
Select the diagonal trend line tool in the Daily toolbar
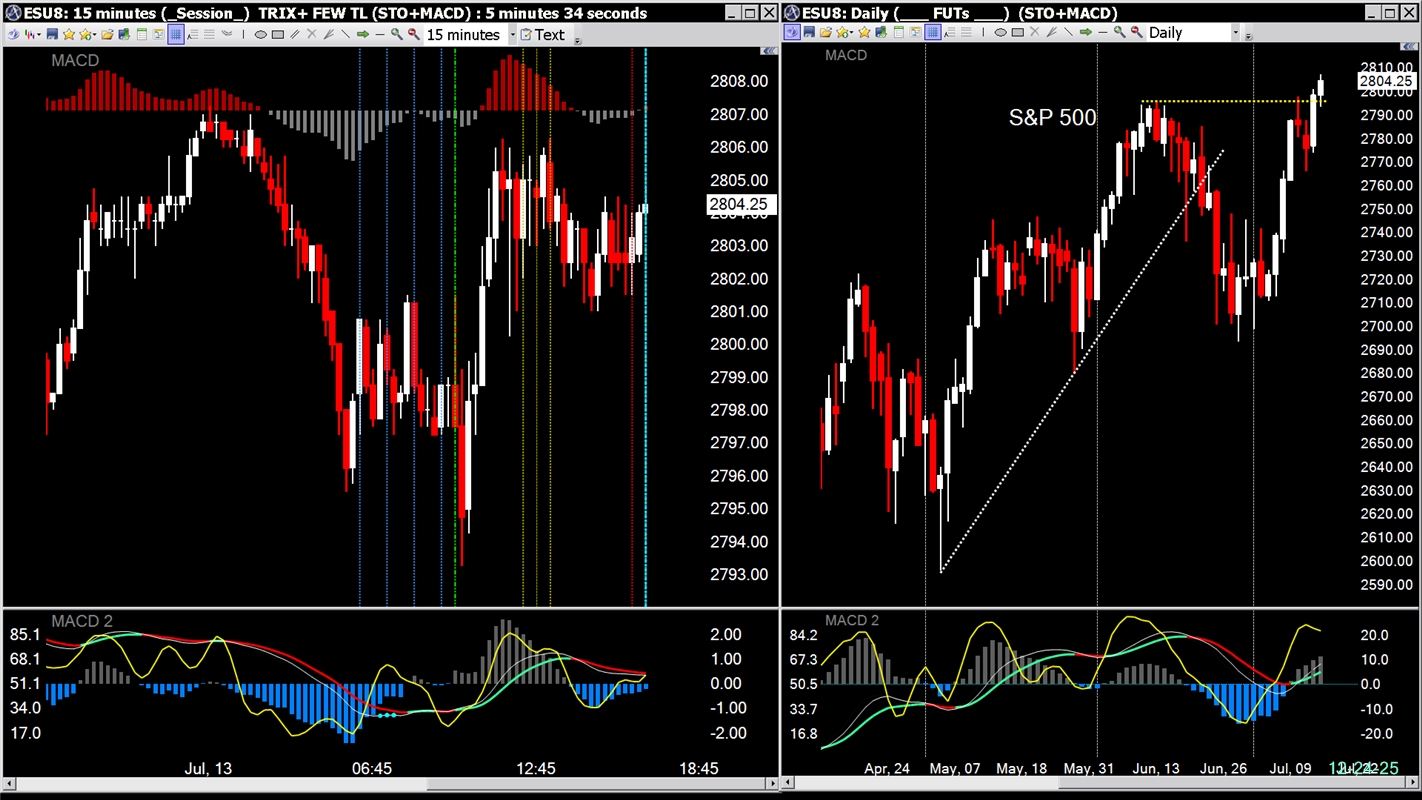pyautogui.click(x=1068, y=32)
